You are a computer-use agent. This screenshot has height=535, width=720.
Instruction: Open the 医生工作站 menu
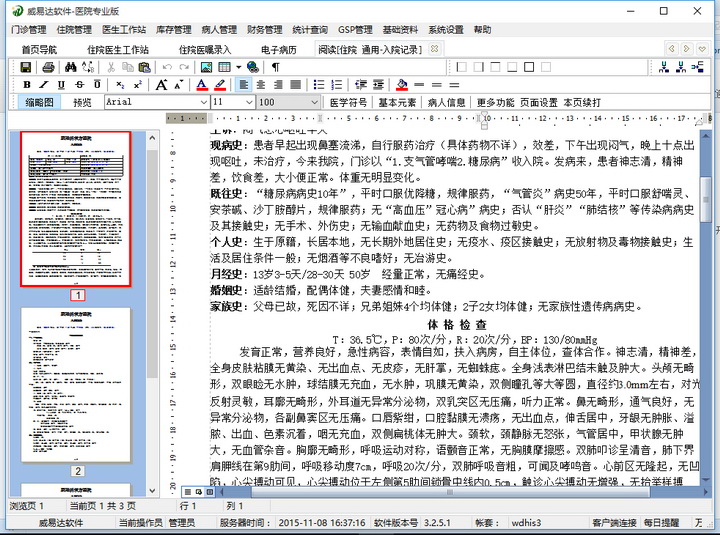coord(124,30)
